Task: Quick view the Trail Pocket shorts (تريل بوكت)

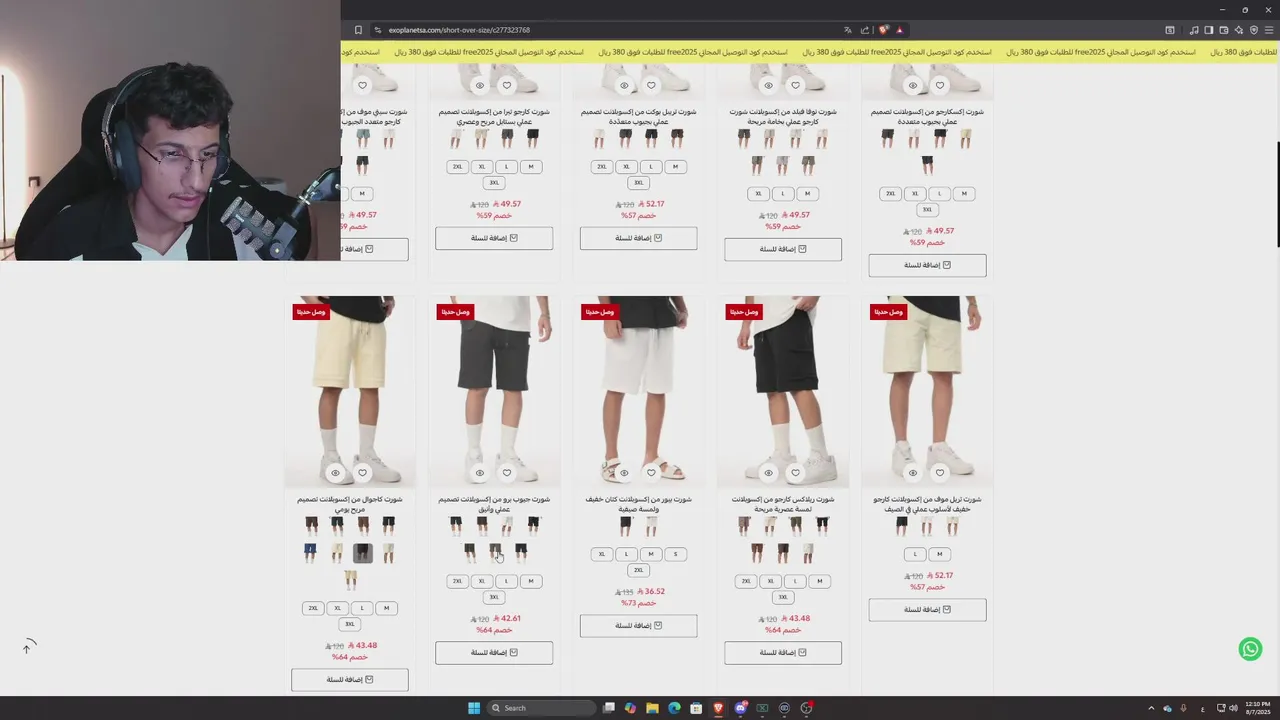Action: click(x=624, y=85)
